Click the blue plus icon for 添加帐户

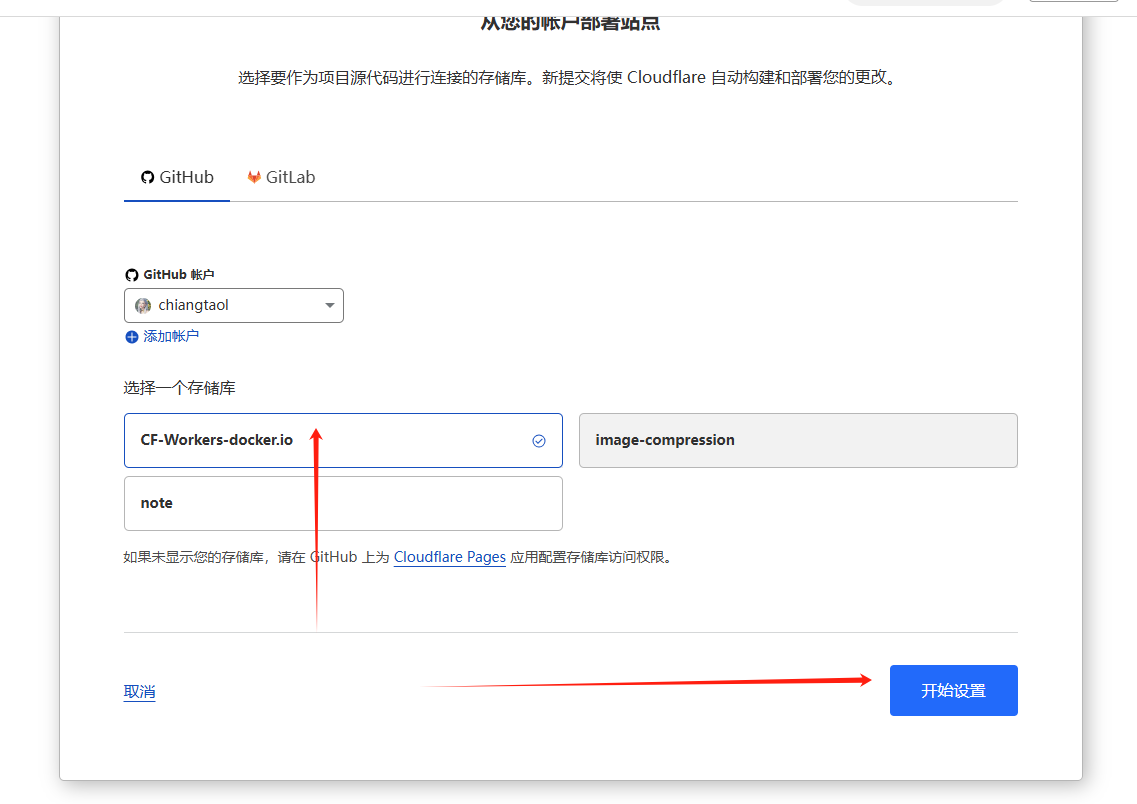pos(131,337)
